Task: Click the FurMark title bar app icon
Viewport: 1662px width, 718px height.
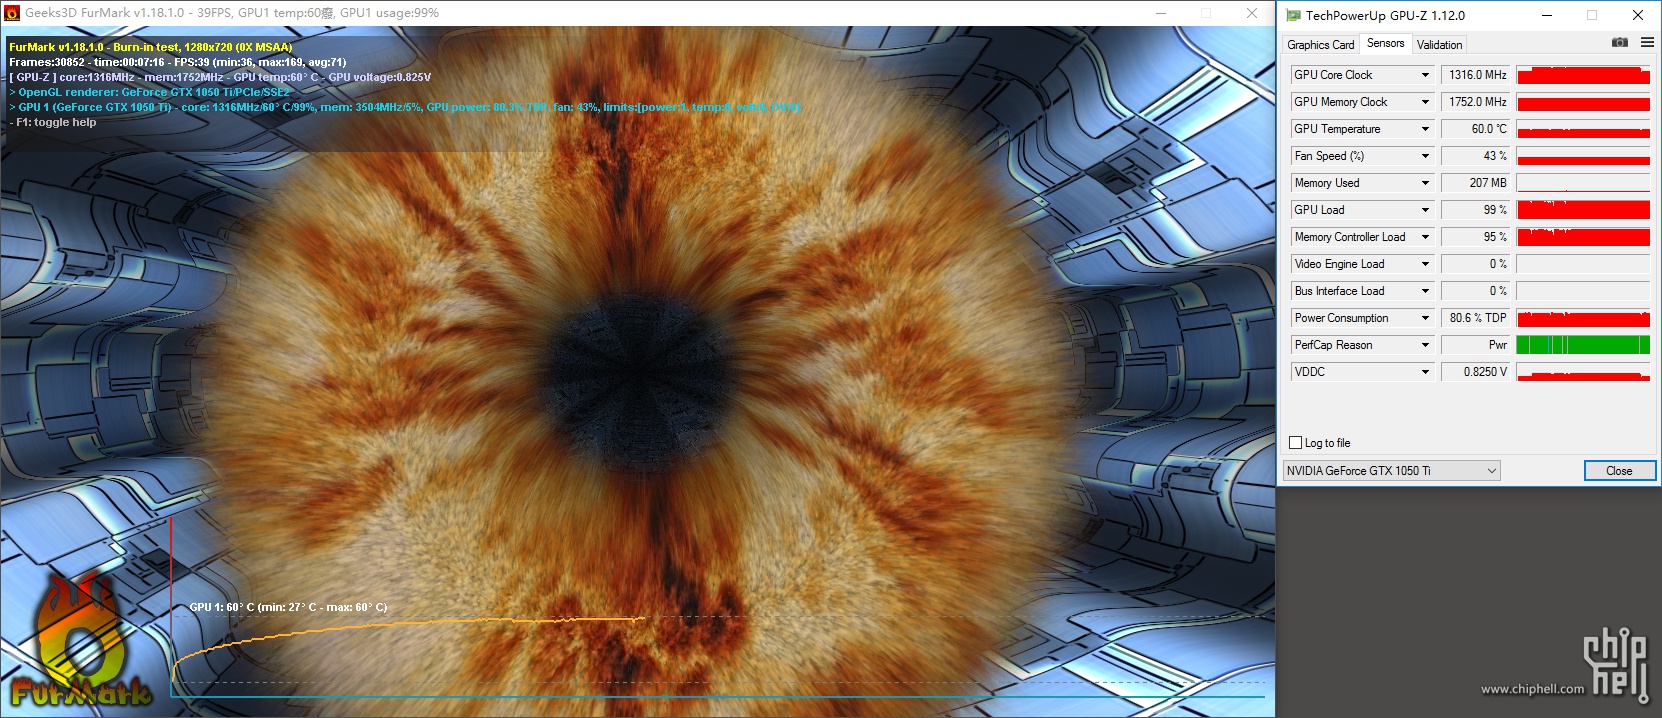Action: [x=12, y=13]
